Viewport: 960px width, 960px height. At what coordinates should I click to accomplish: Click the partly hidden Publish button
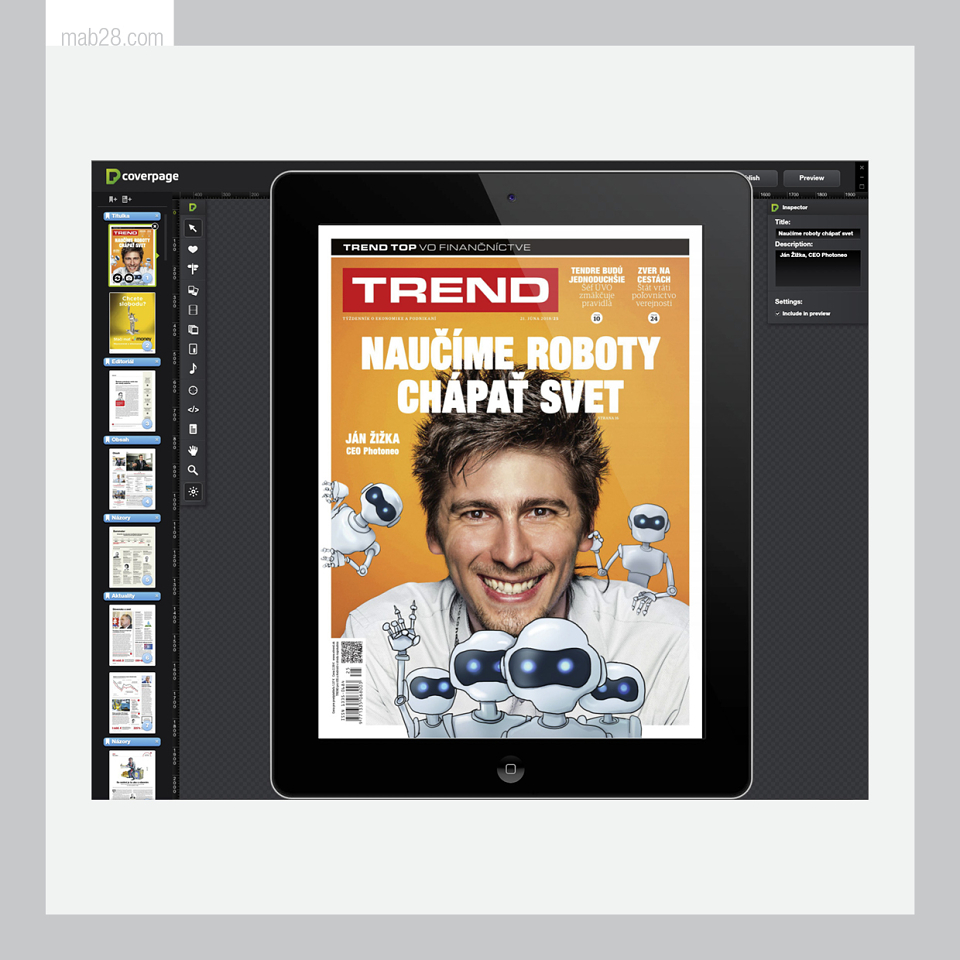pyautogui.click(x=764, y=178)
